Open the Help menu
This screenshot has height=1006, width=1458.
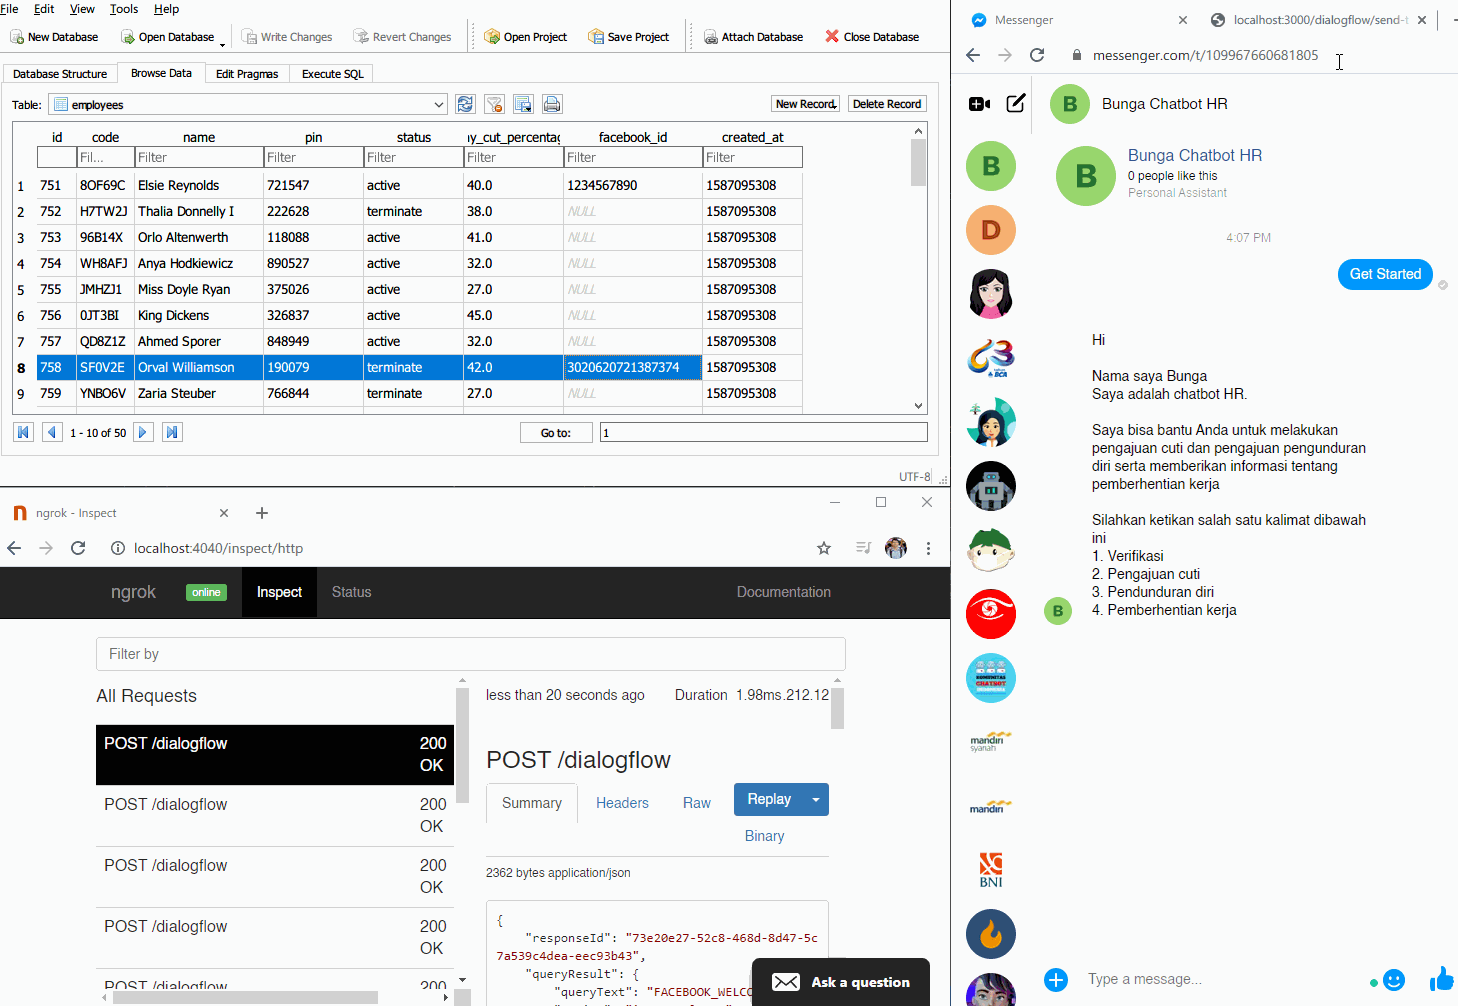pos(166,9)
